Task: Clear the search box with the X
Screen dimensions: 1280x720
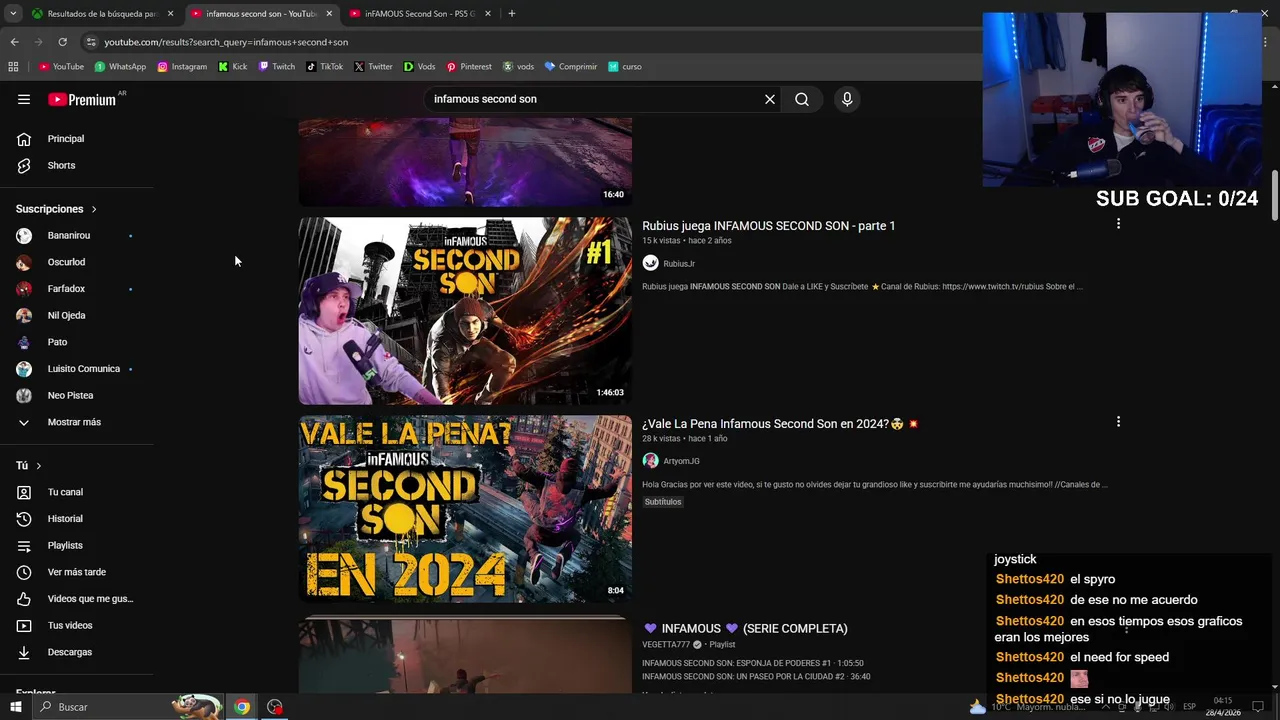Action: tap(770, 99)
